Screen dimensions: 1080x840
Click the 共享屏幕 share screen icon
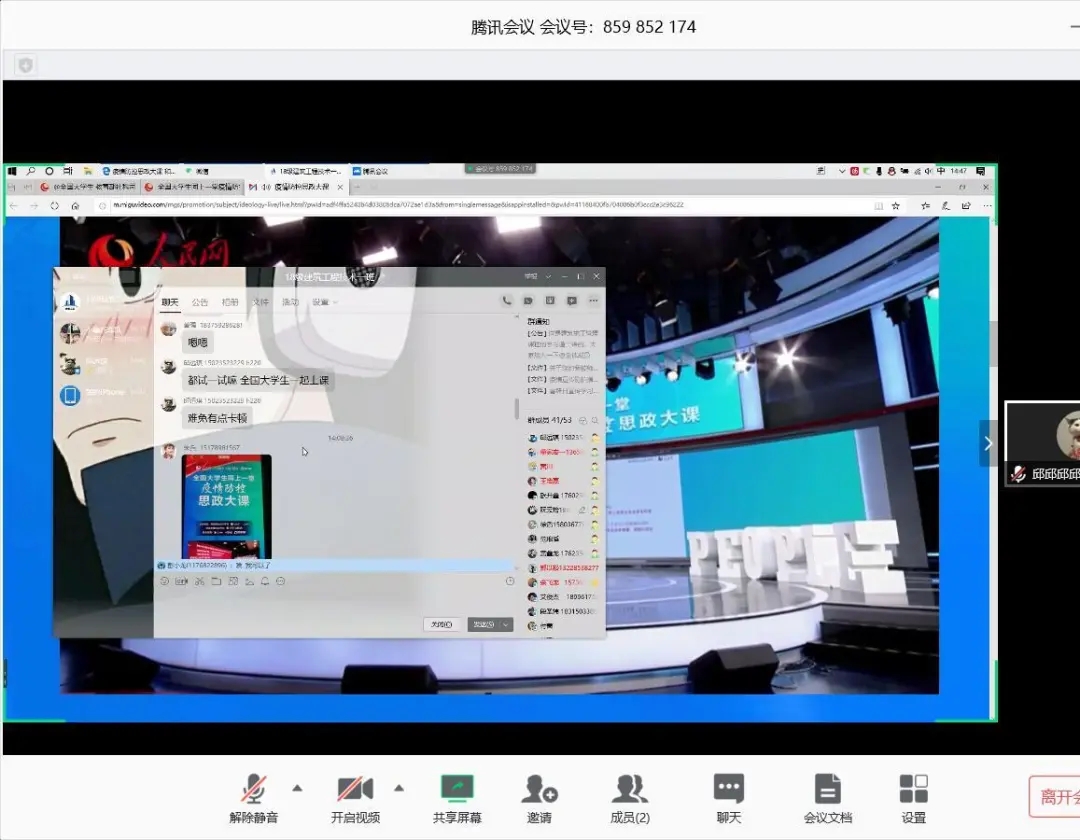[457, 790]
